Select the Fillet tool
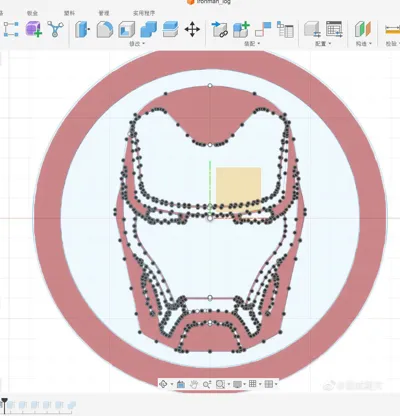 [x=105, y=29]
